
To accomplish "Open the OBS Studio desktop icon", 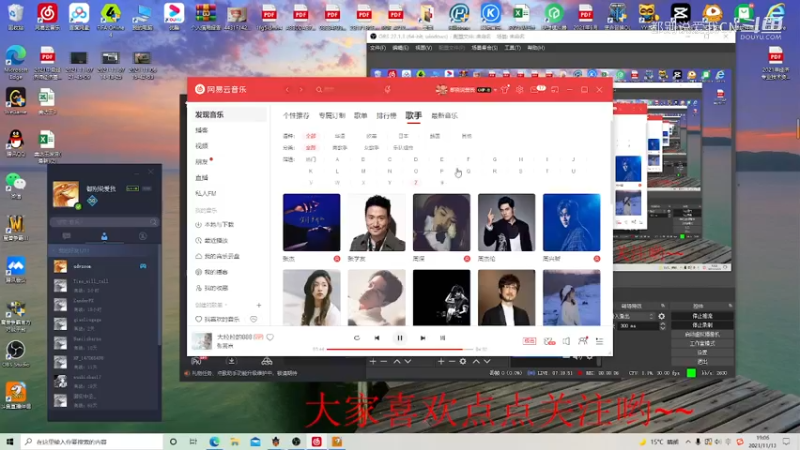I will click(16, 353).
